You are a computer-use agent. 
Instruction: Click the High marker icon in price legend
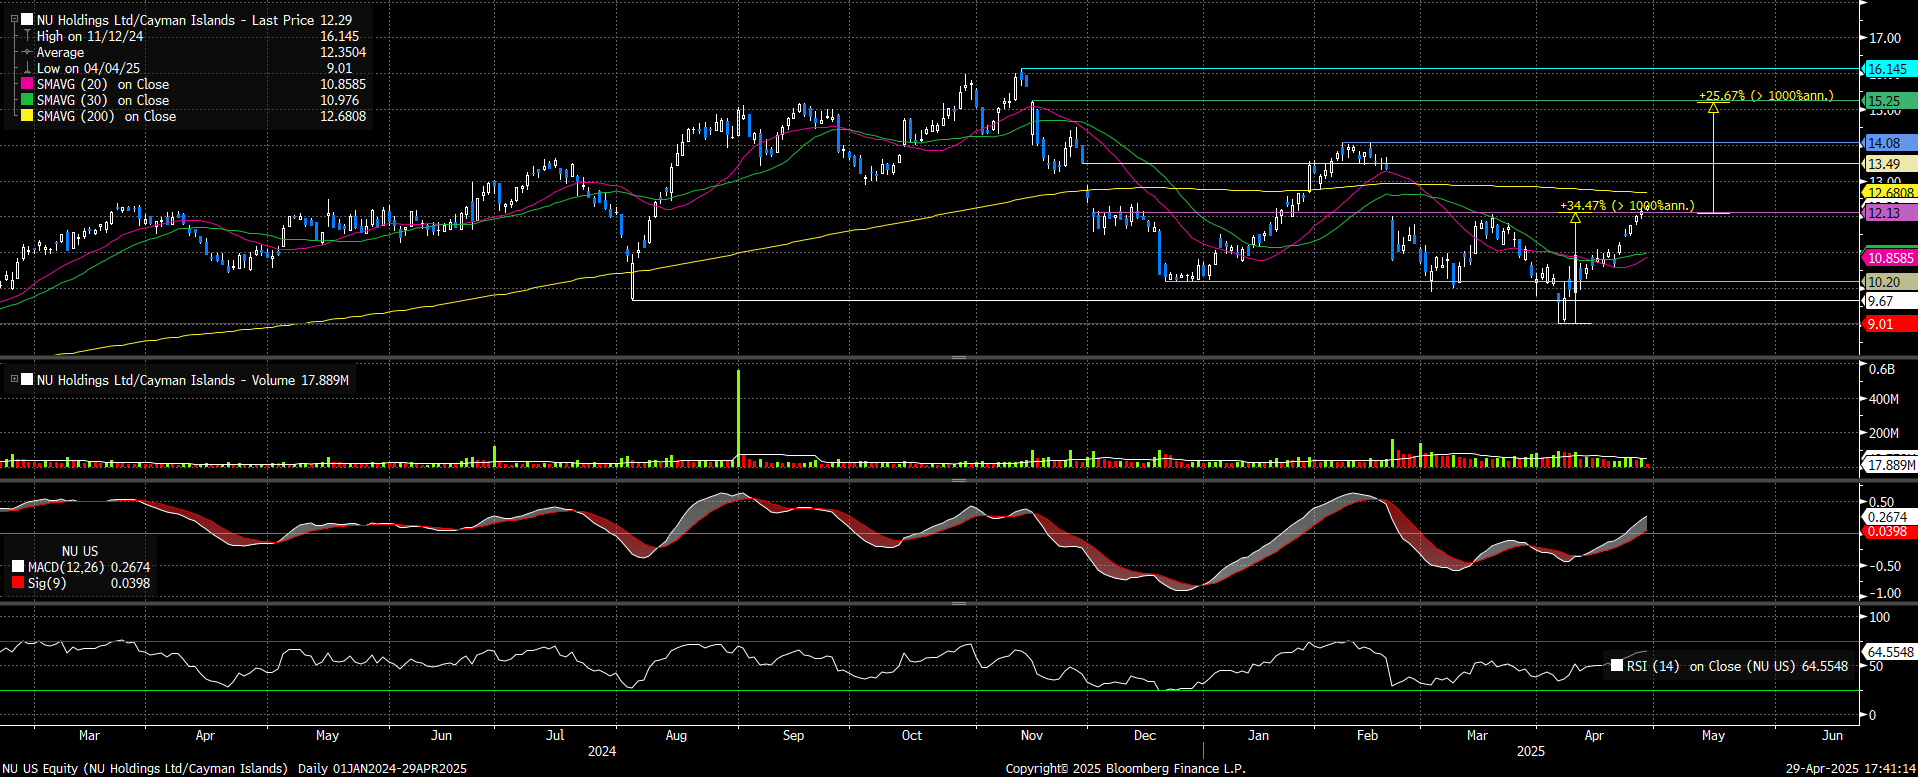(27, 36)
